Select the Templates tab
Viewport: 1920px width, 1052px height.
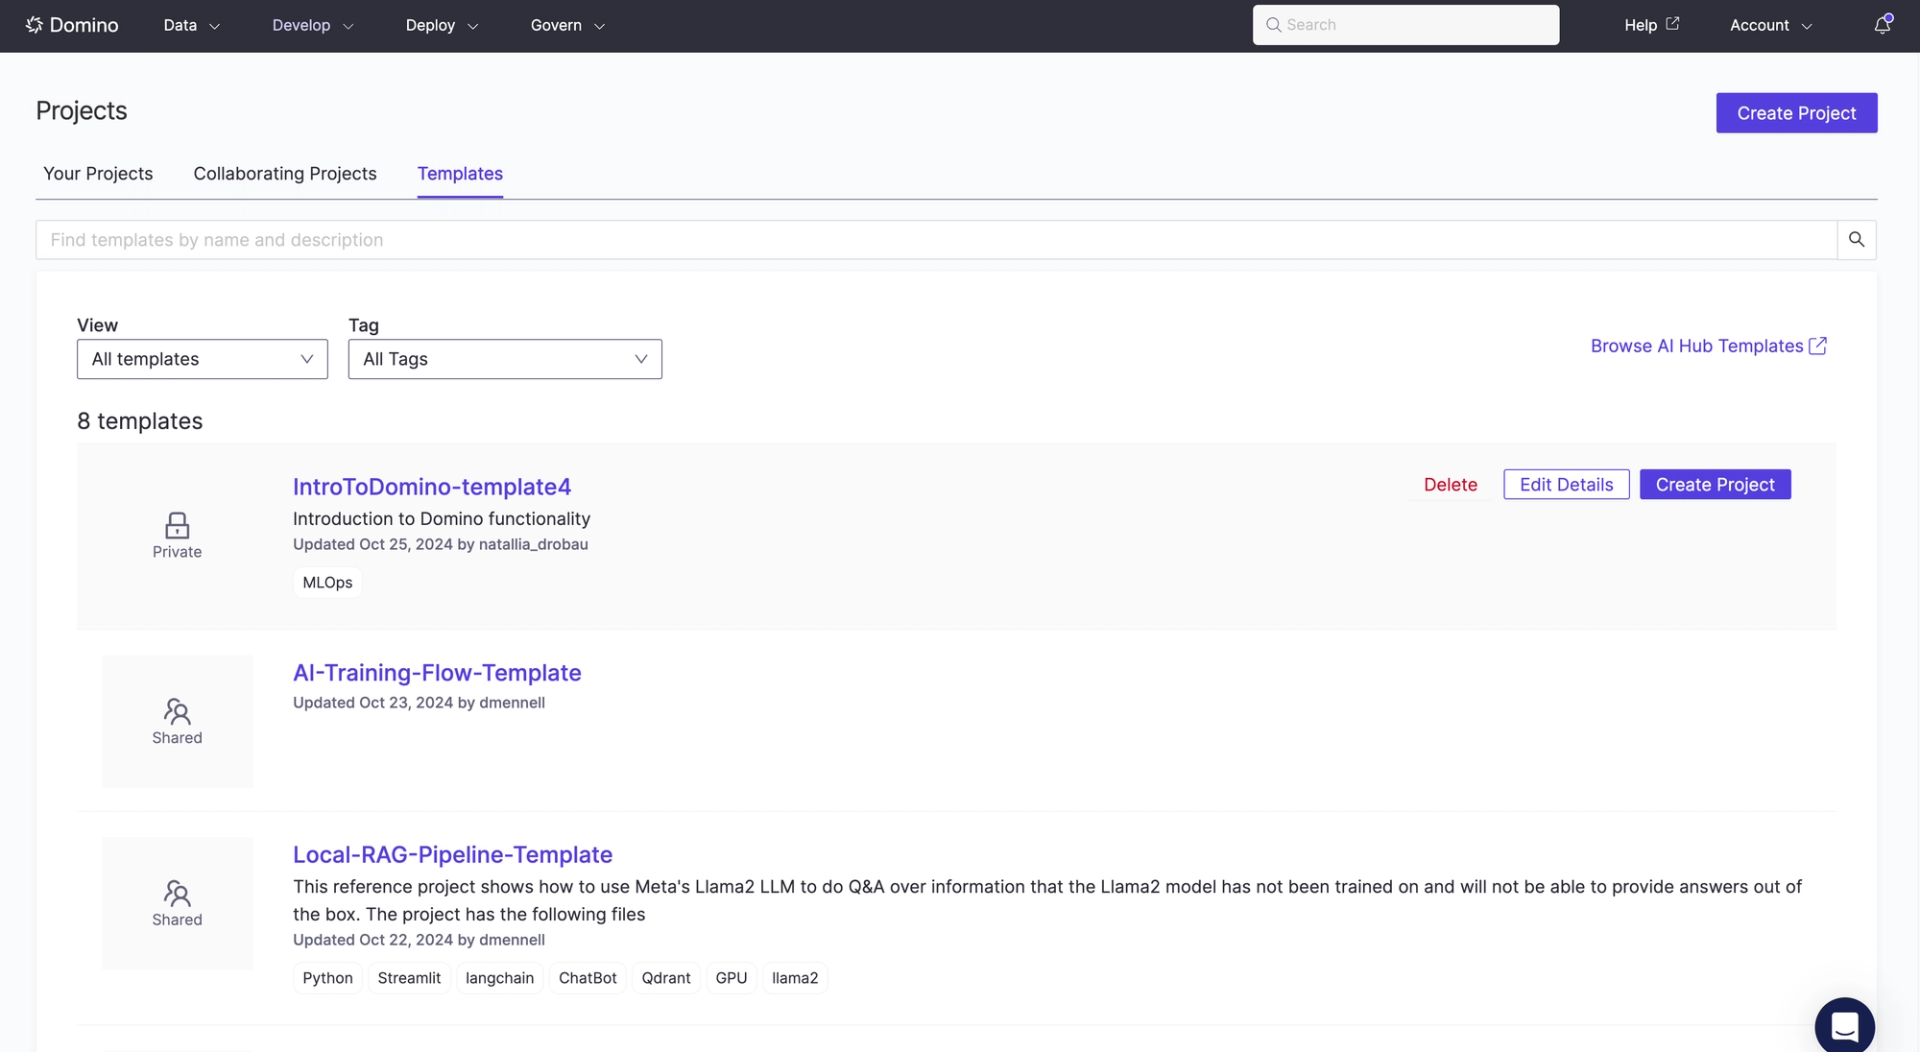[x=460, y=173]
